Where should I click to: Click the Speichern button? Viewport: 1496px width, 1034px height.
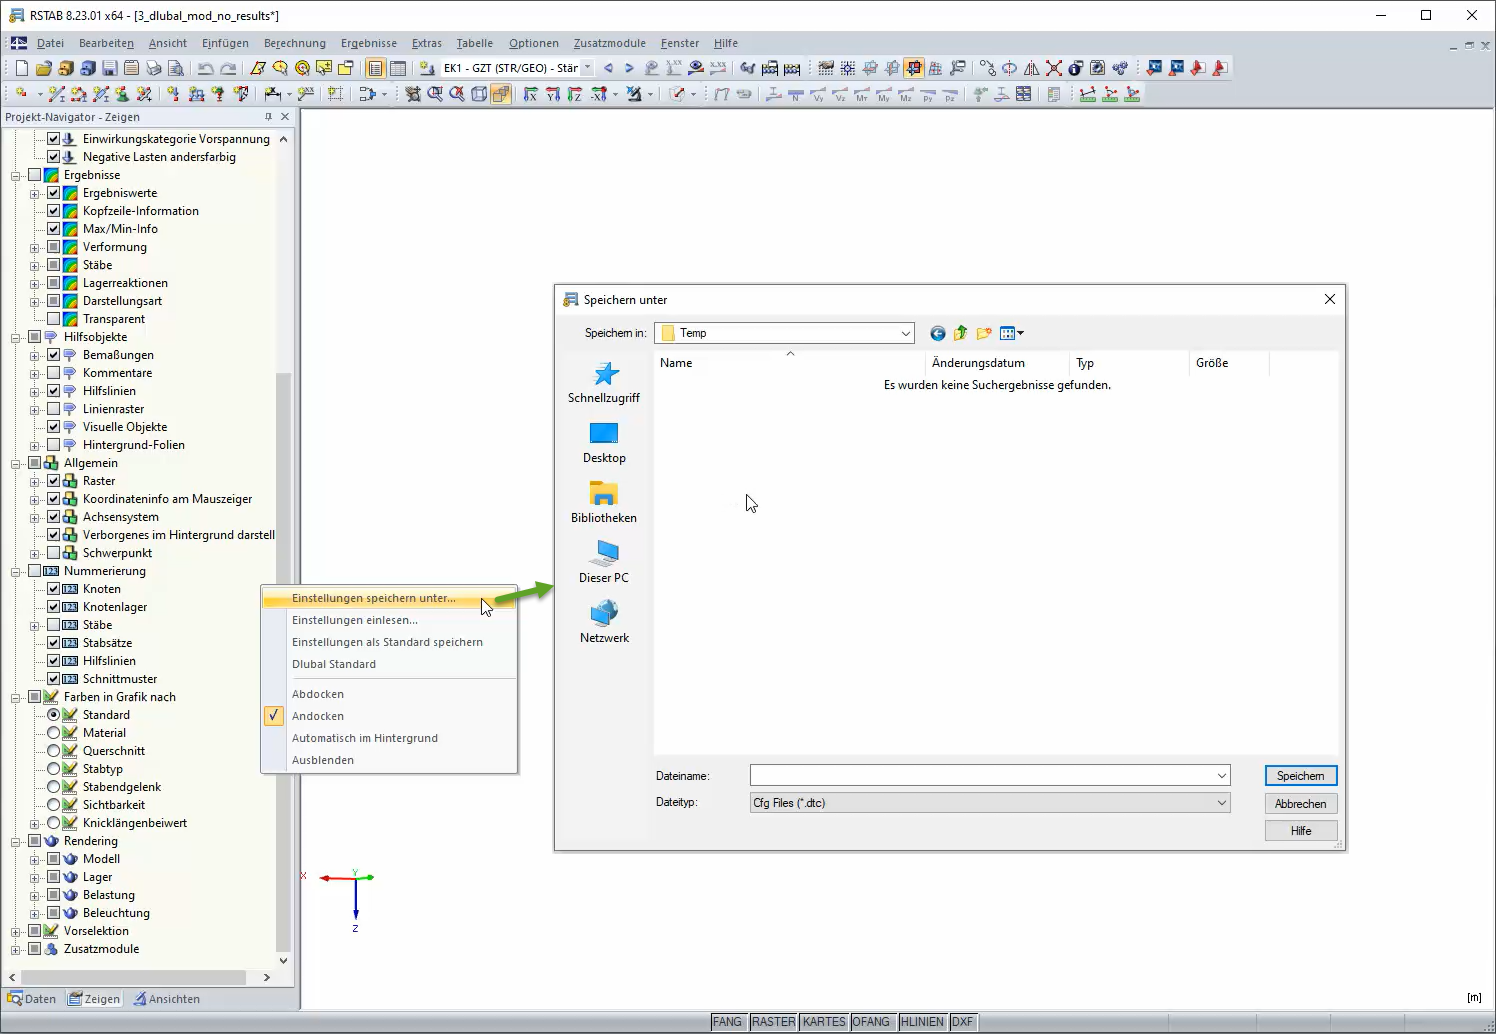point(1301,776)
